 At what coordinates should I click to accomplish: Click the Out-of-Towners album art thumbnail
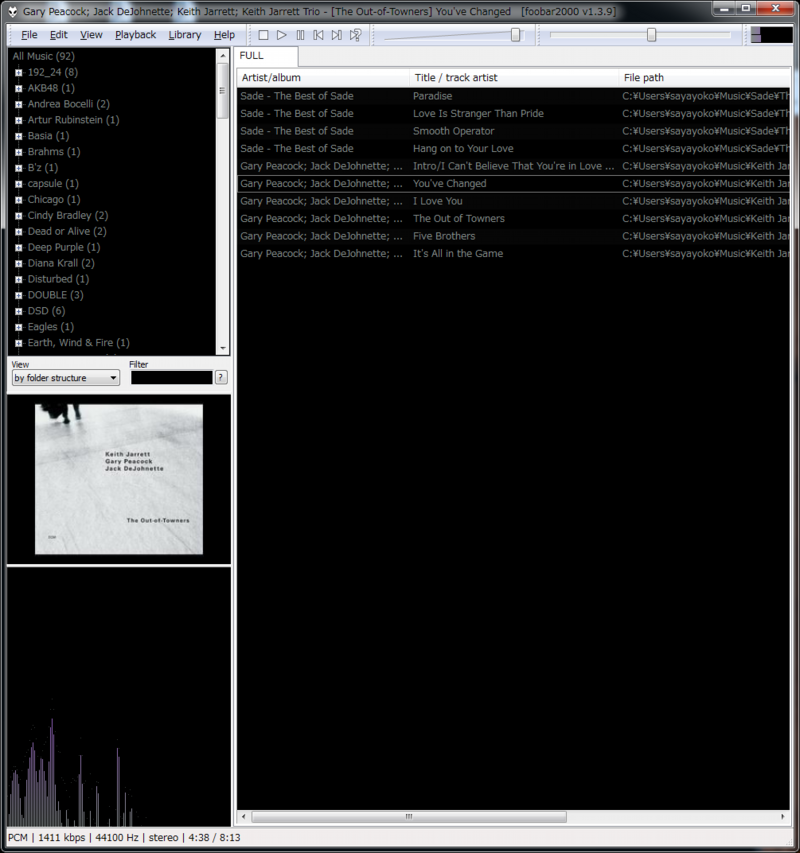coord(119,479)
